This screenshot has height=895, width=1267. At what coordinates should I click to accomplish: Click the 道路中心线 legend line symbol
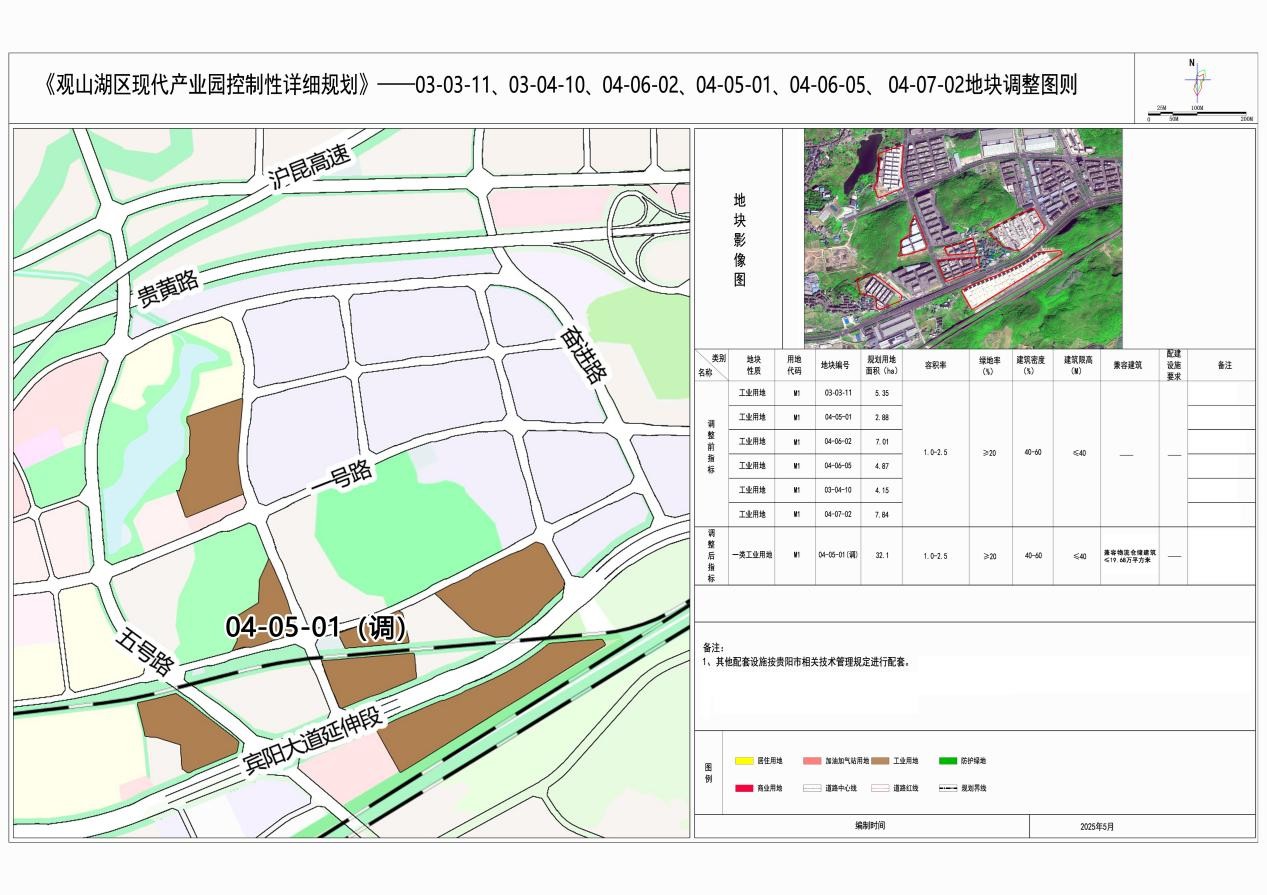pyautogui.click(x=812, y=788)
